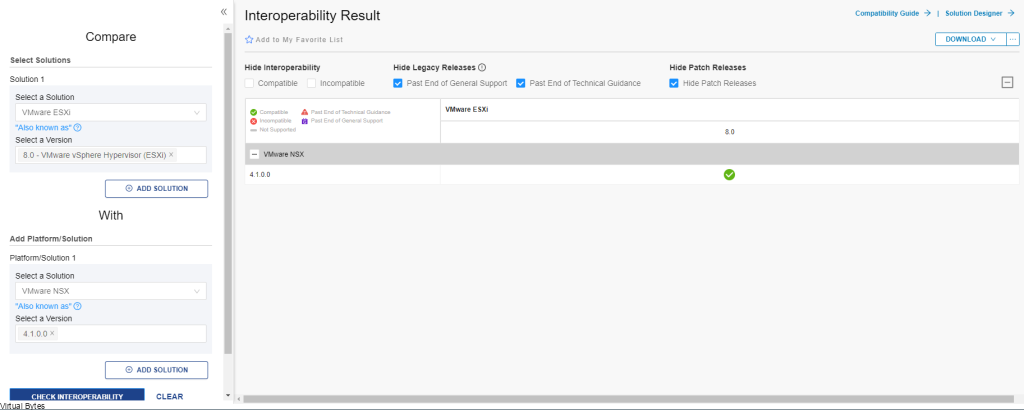1024x410 pixels.
Task: Open the VMware NSX solution dropdown
Action: (111, 291)
